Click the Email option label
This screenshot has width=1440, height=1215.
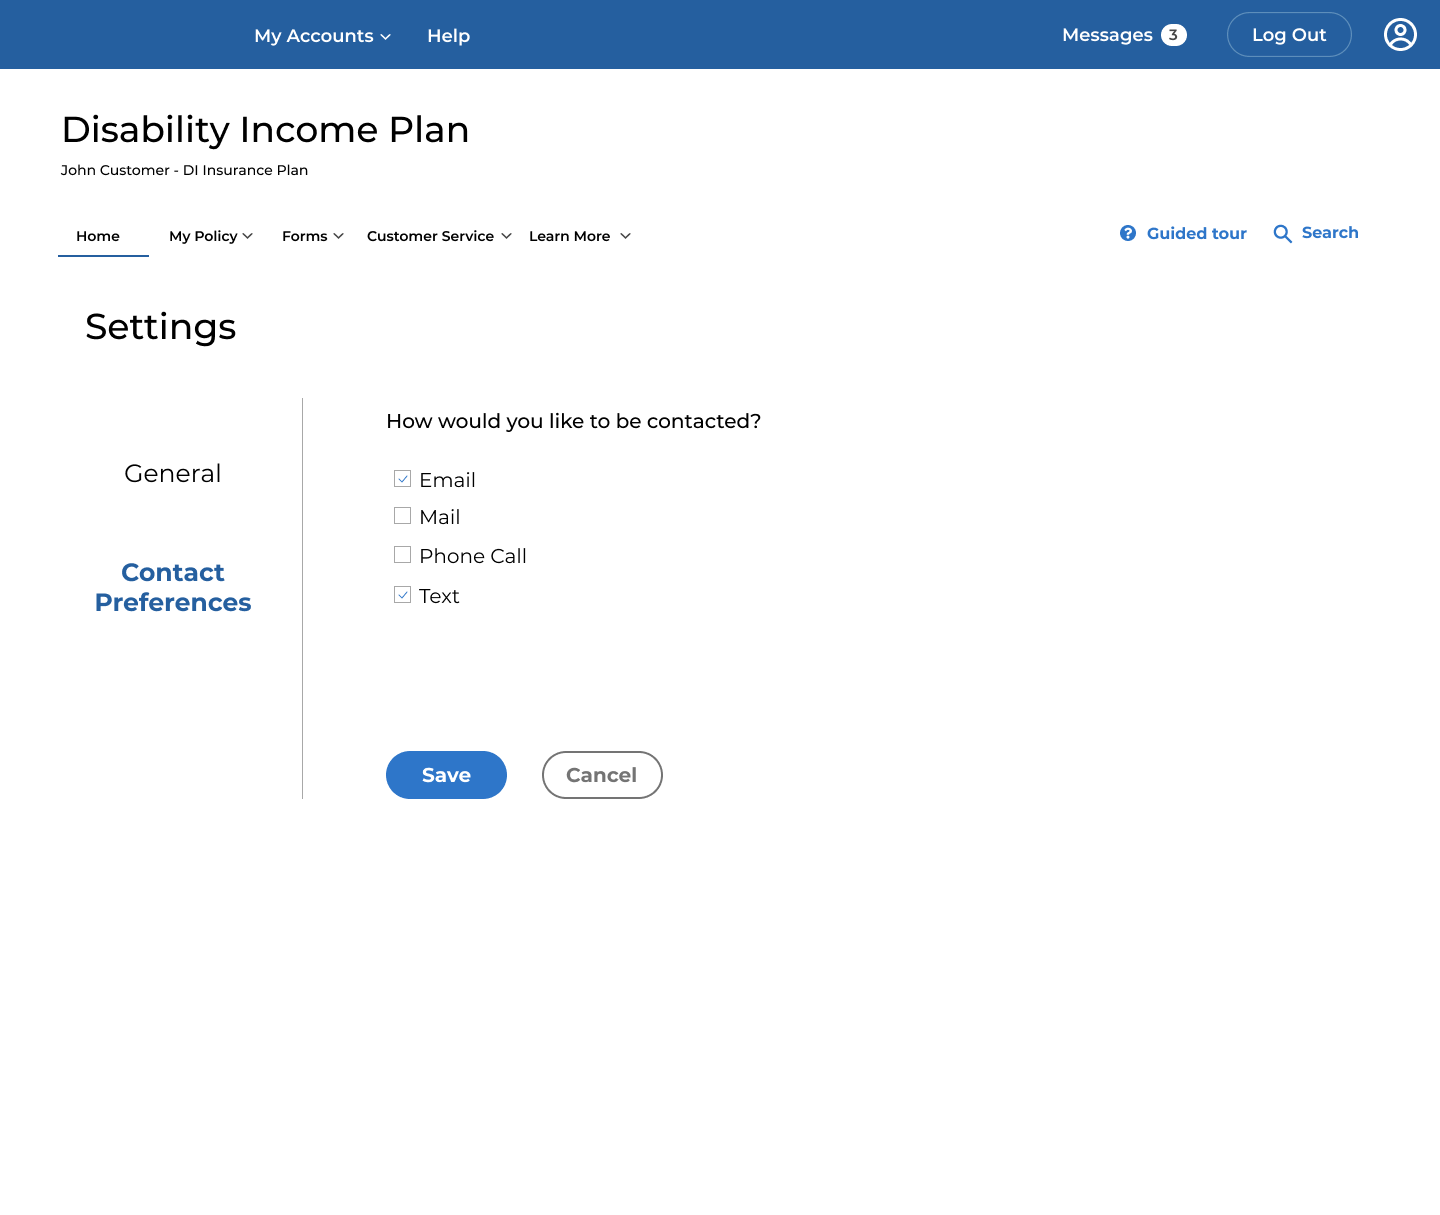pyautogui.click(x=447, y=480)
